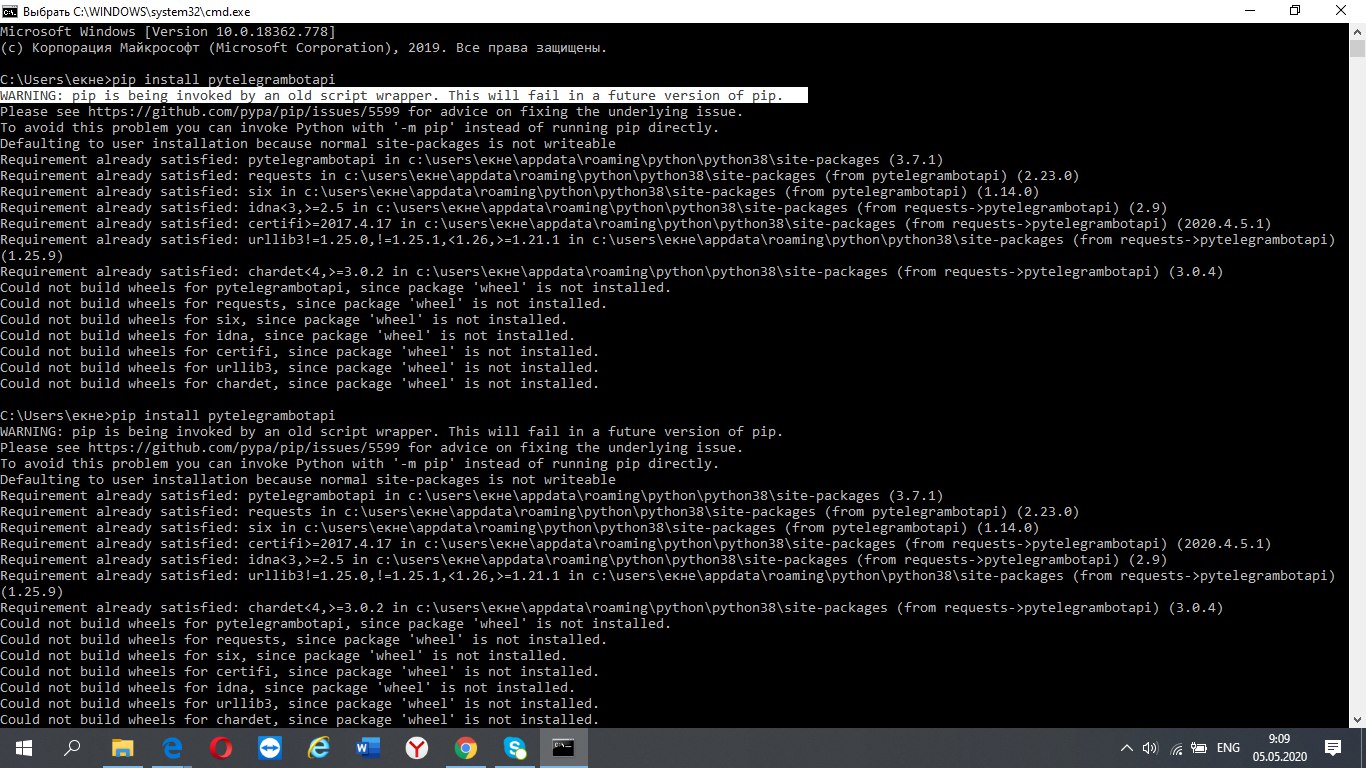
Task: Minimize the cmd.exe window
Action: (x=1249, y=11)
